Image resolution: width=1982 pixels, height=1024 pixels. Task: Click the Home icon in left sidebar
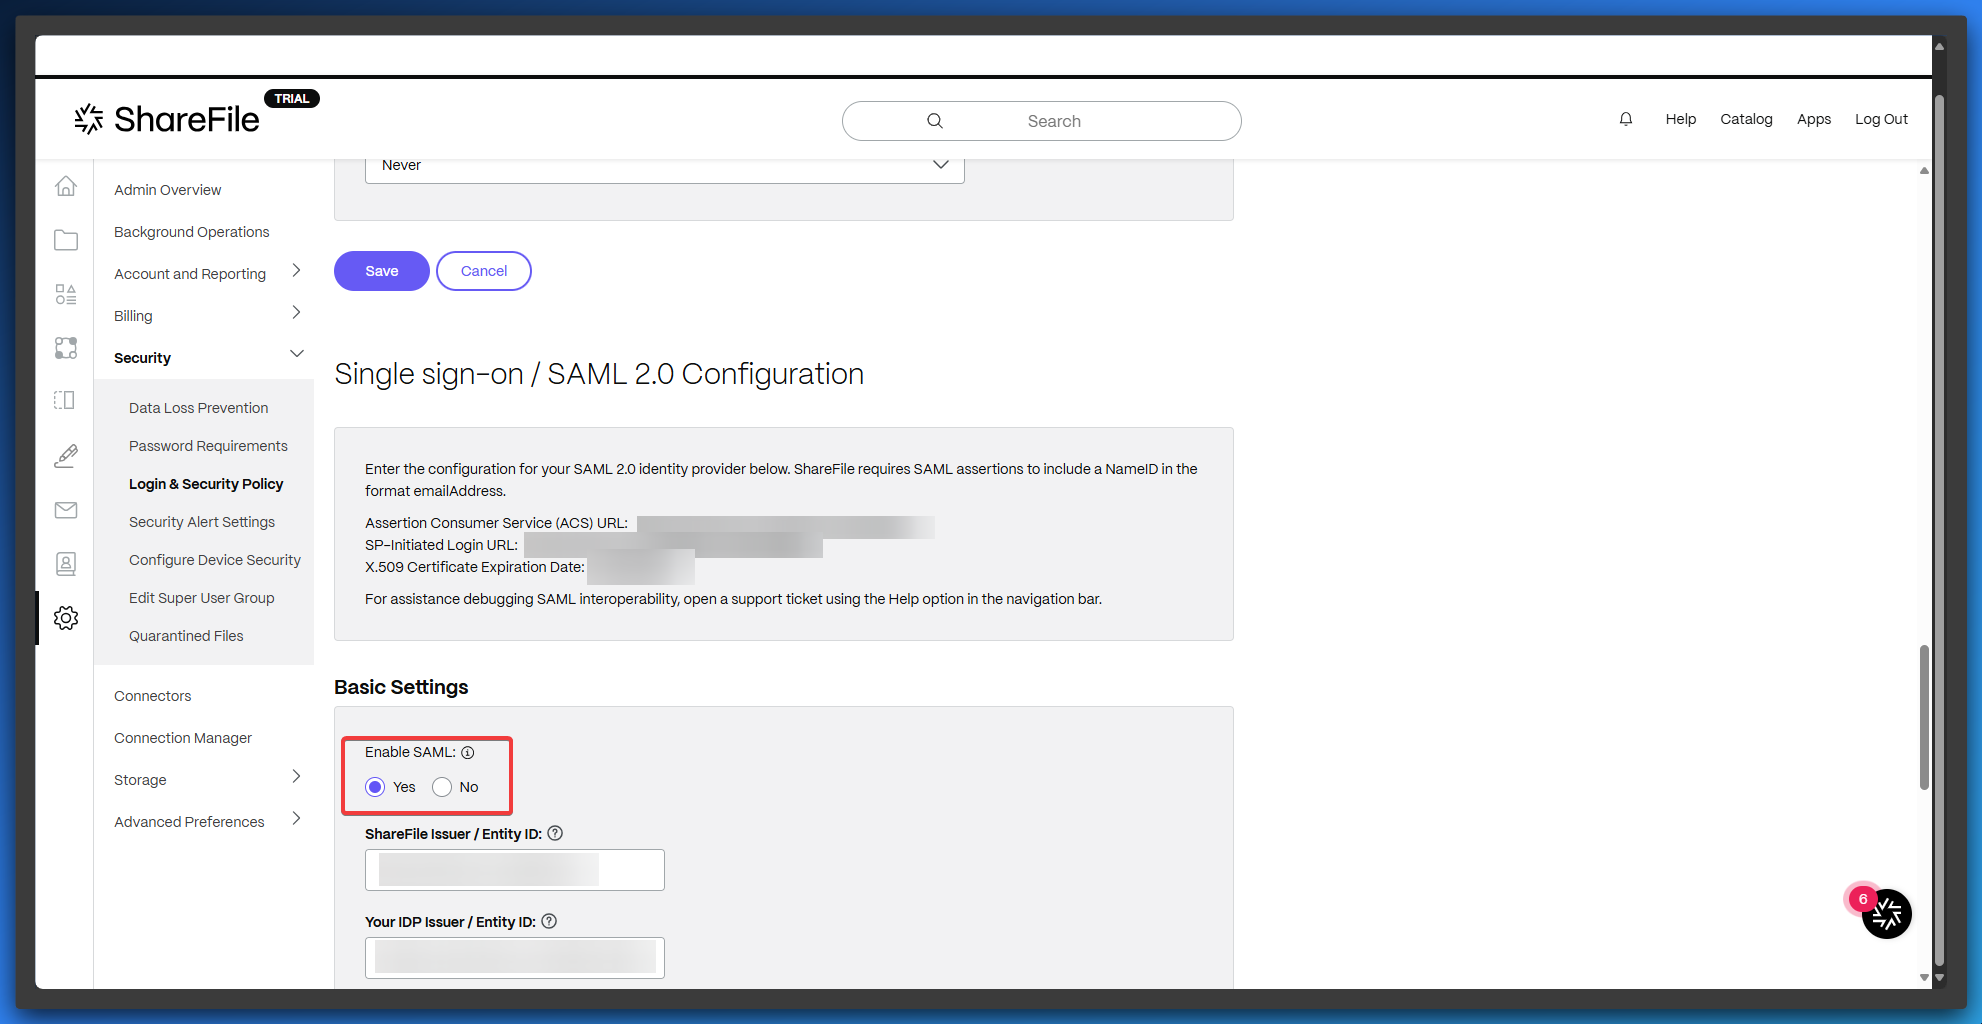66,186
